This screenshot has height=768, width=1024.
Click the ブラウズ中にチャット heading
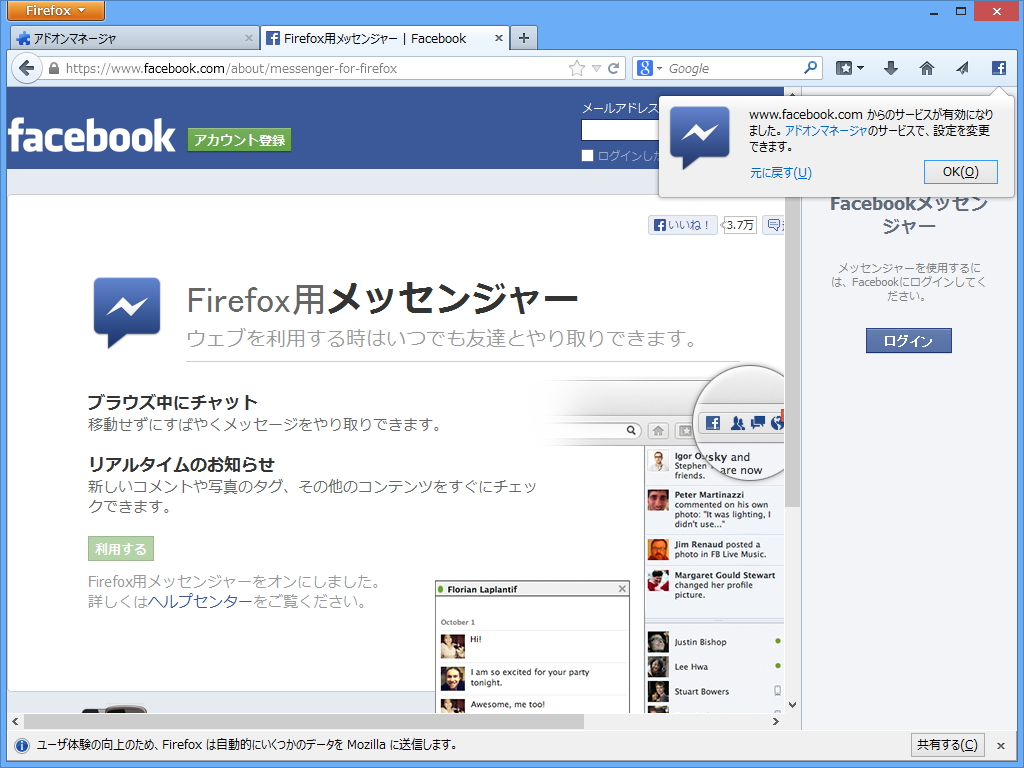pyautogui.click(x=172, y=402)
